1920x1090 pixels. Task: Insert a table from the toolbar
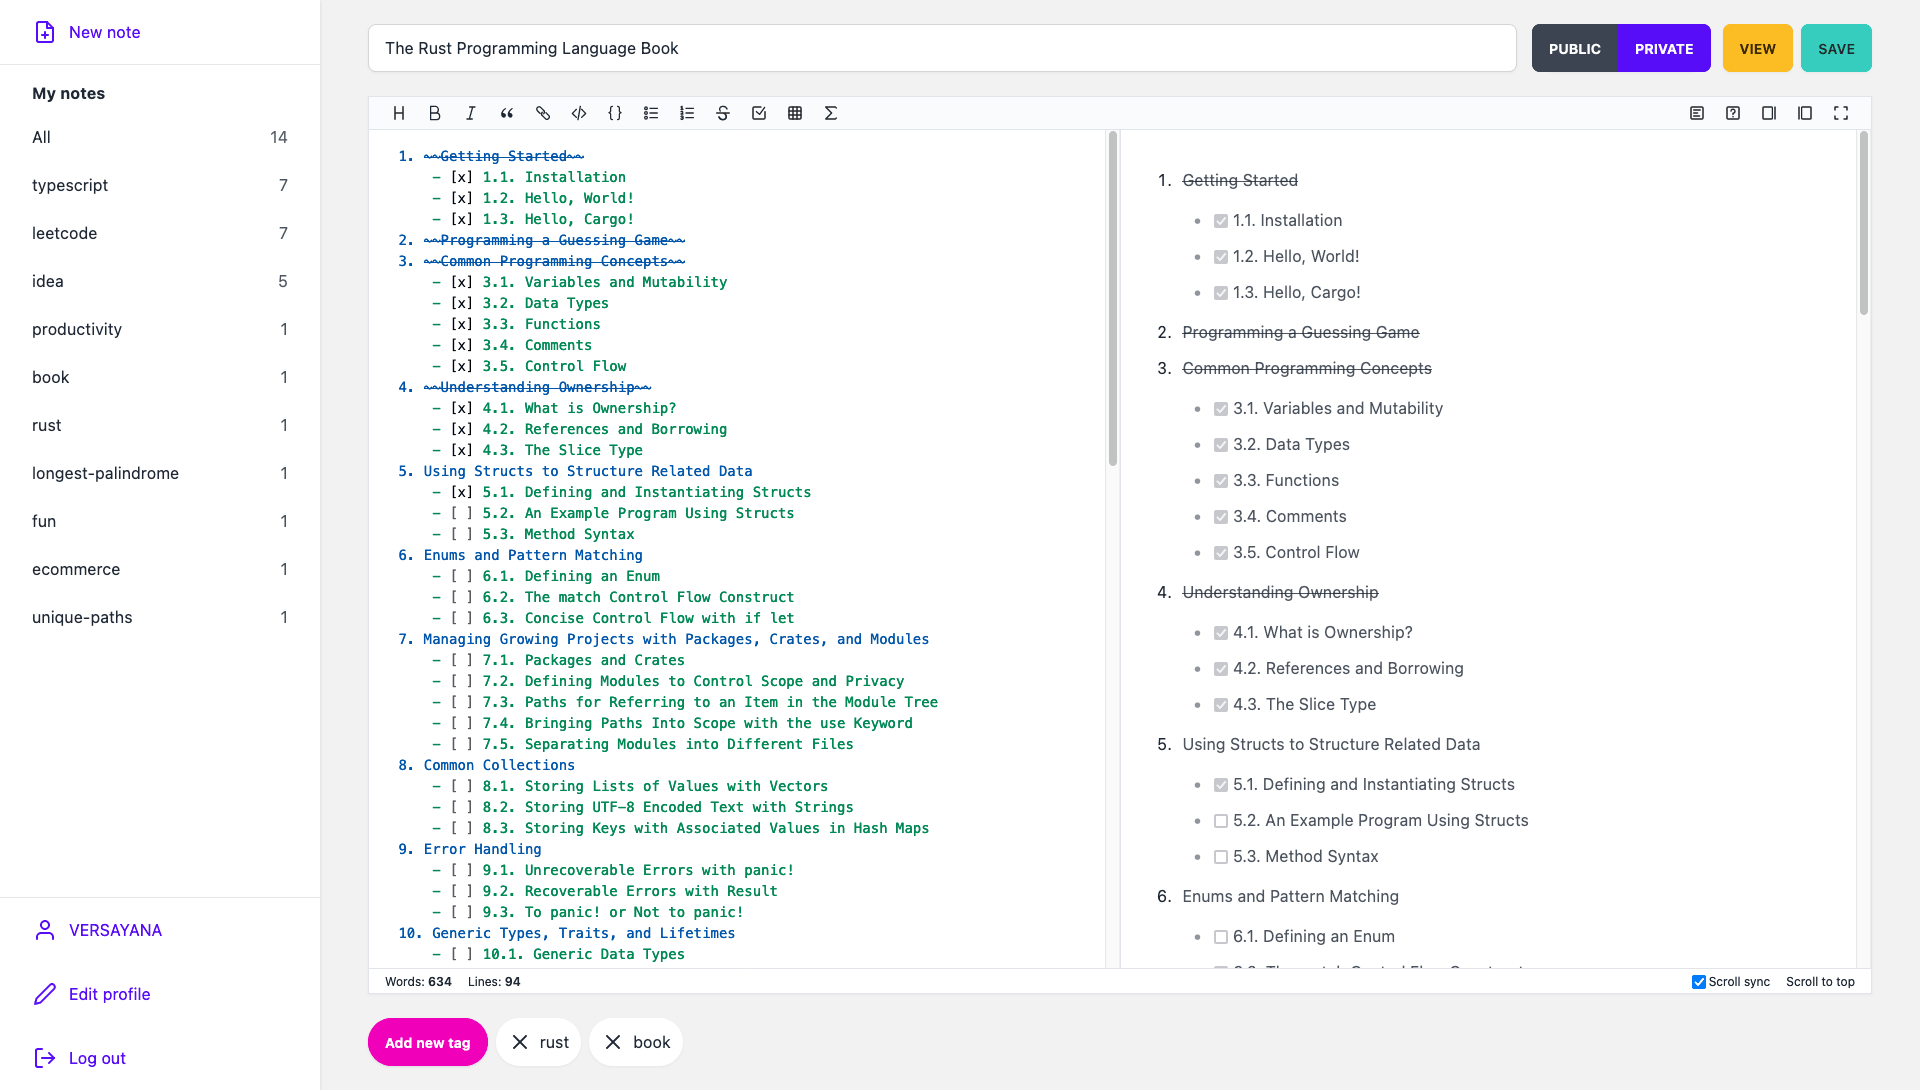click(795, 113)
